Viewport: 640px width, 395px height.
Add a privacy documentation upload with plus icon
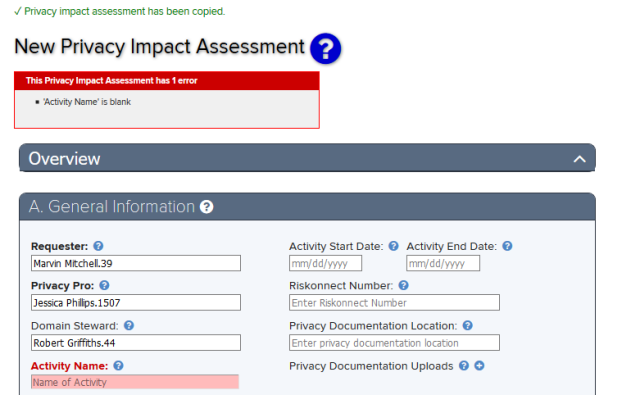click(480, 366)
